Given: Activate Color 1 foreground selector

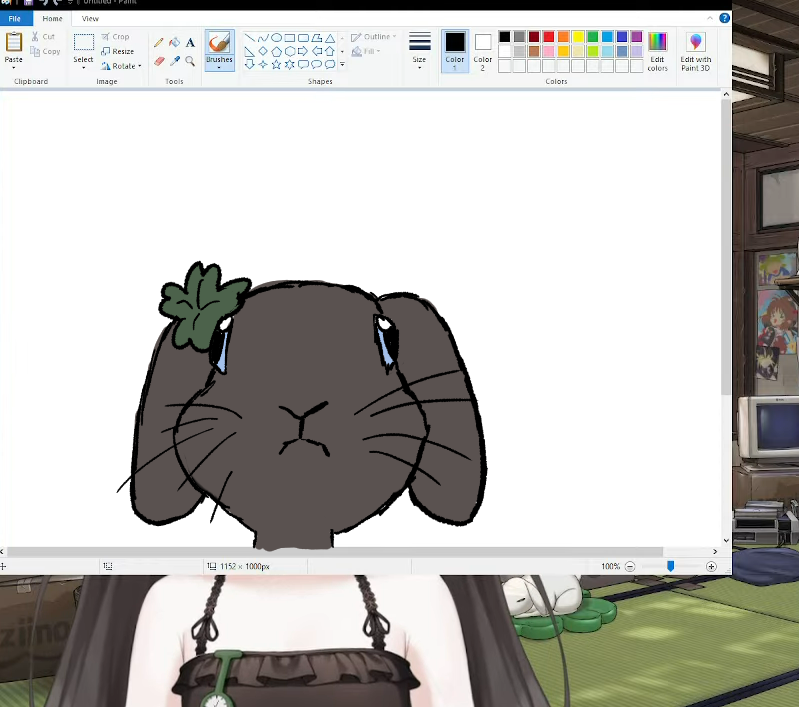Looking at the screenshot, I should pos(455,50).
